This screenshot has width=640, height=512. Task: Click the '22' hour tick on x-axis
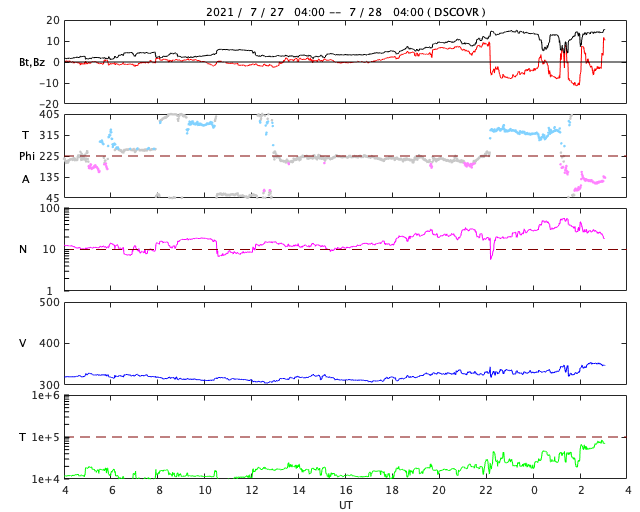pos(487,490)
